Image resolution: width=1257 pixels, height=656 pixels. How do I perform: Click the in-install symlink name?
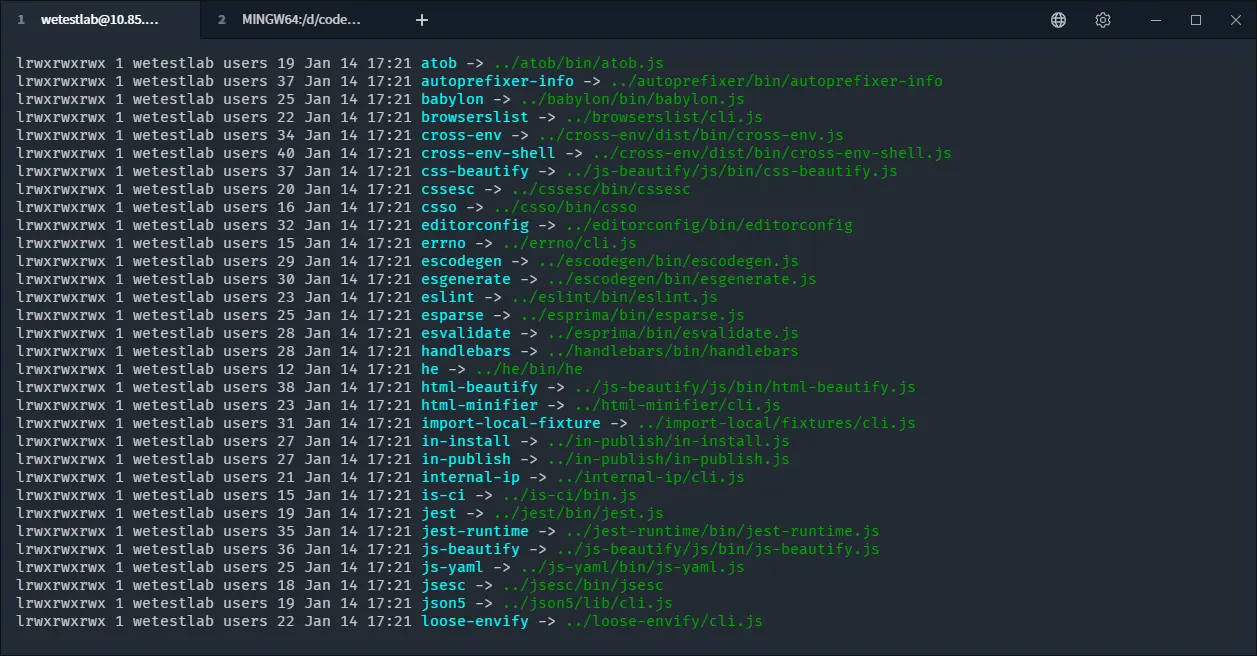[x=466, y=441]
